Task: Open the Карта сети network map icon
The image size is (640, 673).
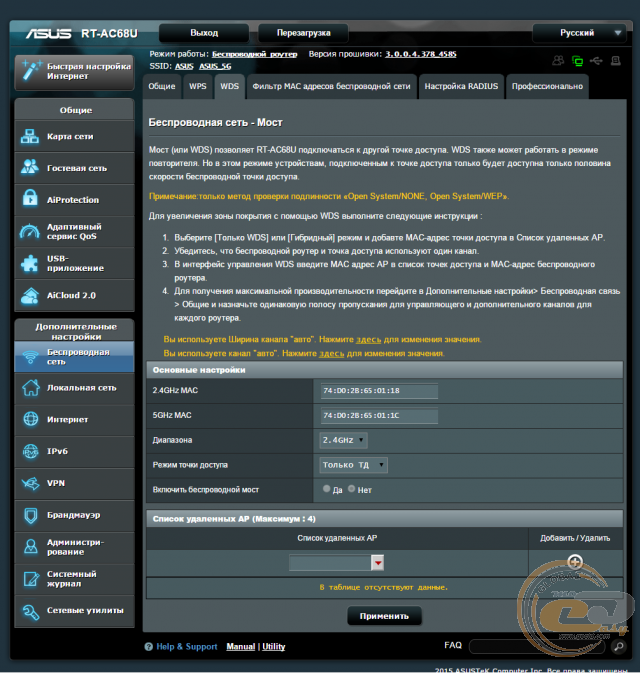Action: pyautogui.click(x=30, y=136)
